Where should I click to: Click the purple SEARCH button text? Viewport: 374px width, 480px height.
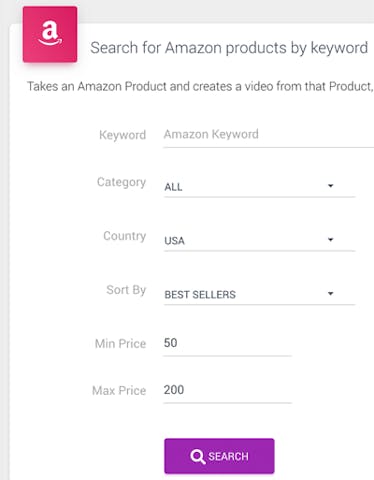228,456
